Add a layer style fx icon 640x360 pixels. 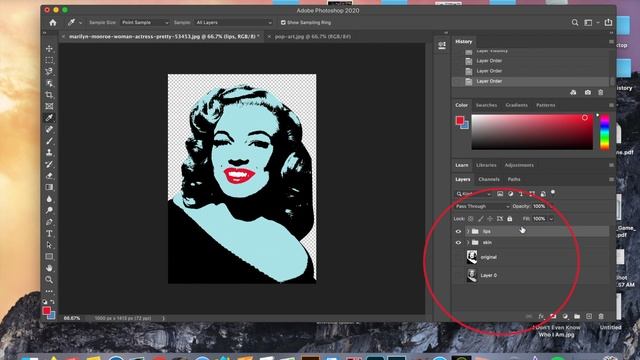click(x=541, y=316)
